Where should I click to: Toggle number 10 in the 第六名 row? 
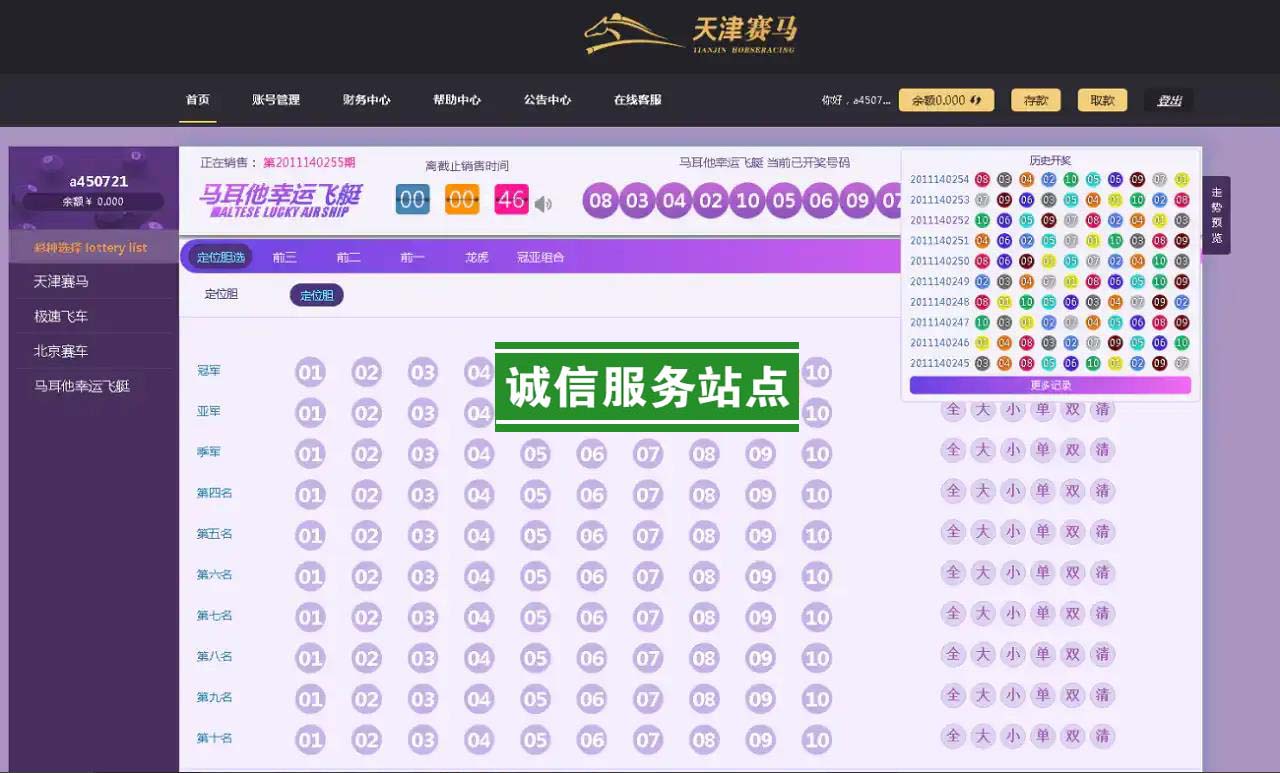tap(817, 577)
